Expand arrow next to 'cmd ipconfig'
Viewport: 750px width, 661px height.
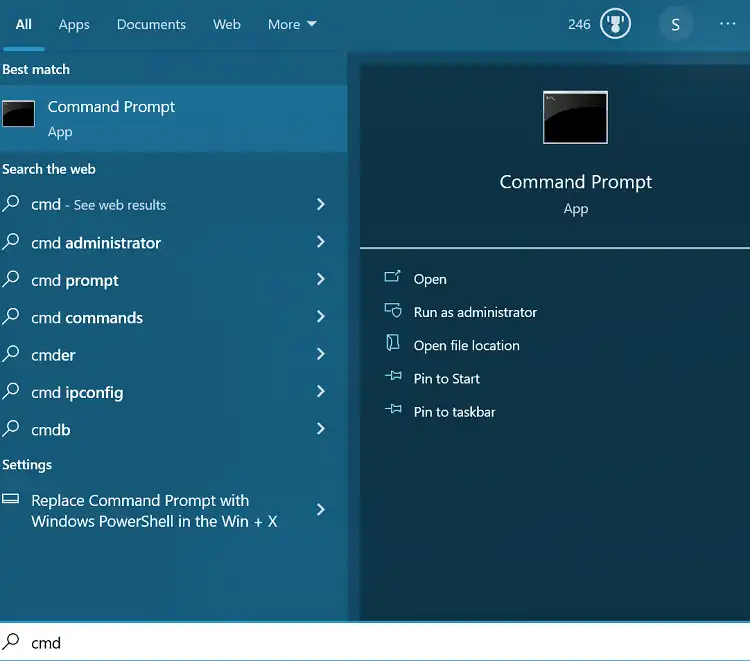(321, 391)
